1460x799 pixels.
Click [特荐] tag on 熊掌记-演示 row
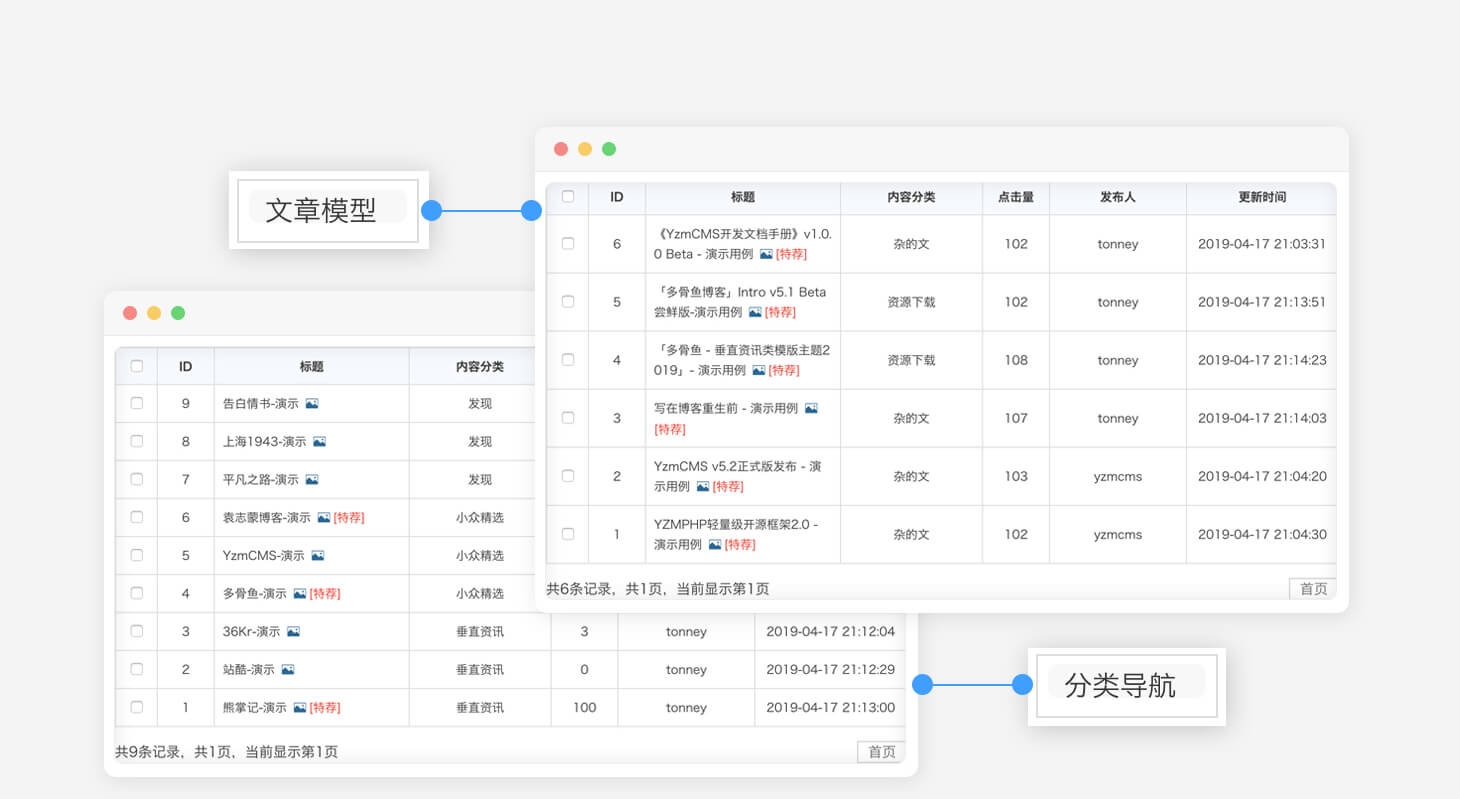(325, 708)
